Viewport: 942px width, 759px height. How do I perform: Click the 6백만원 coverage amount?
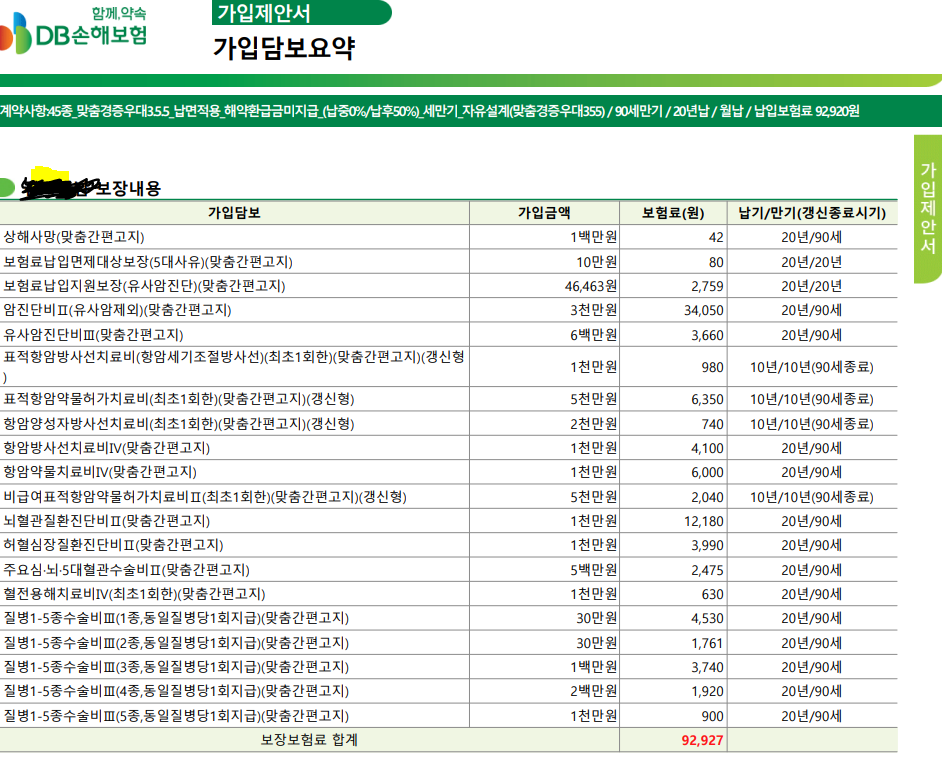(594, 335)
